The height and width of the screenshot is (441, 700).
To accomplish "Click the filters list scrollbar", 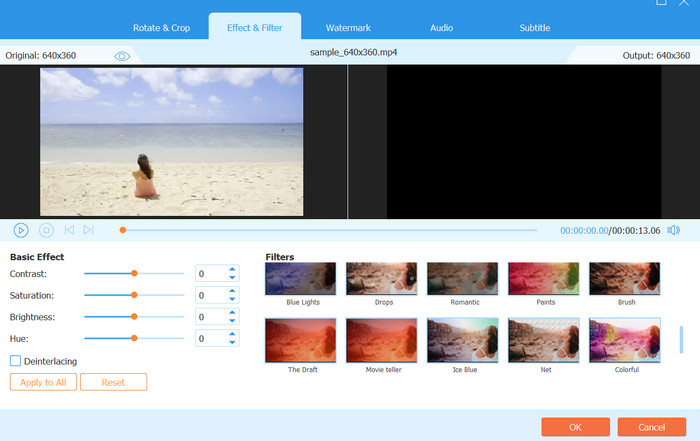I will click(682, 338).
